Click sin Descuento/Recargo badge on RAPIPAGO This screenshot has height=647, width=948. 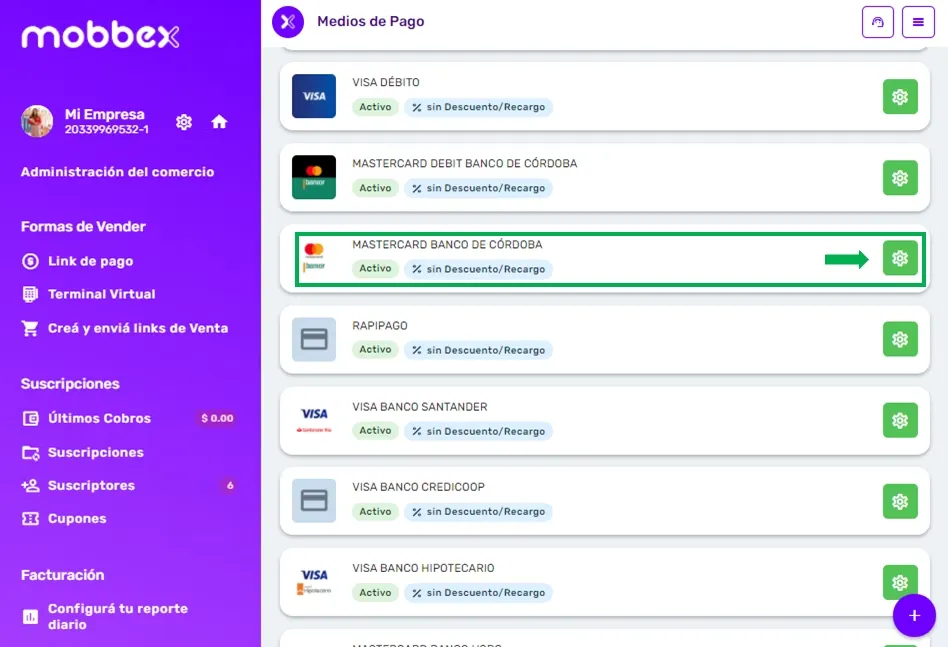point(478,350)
